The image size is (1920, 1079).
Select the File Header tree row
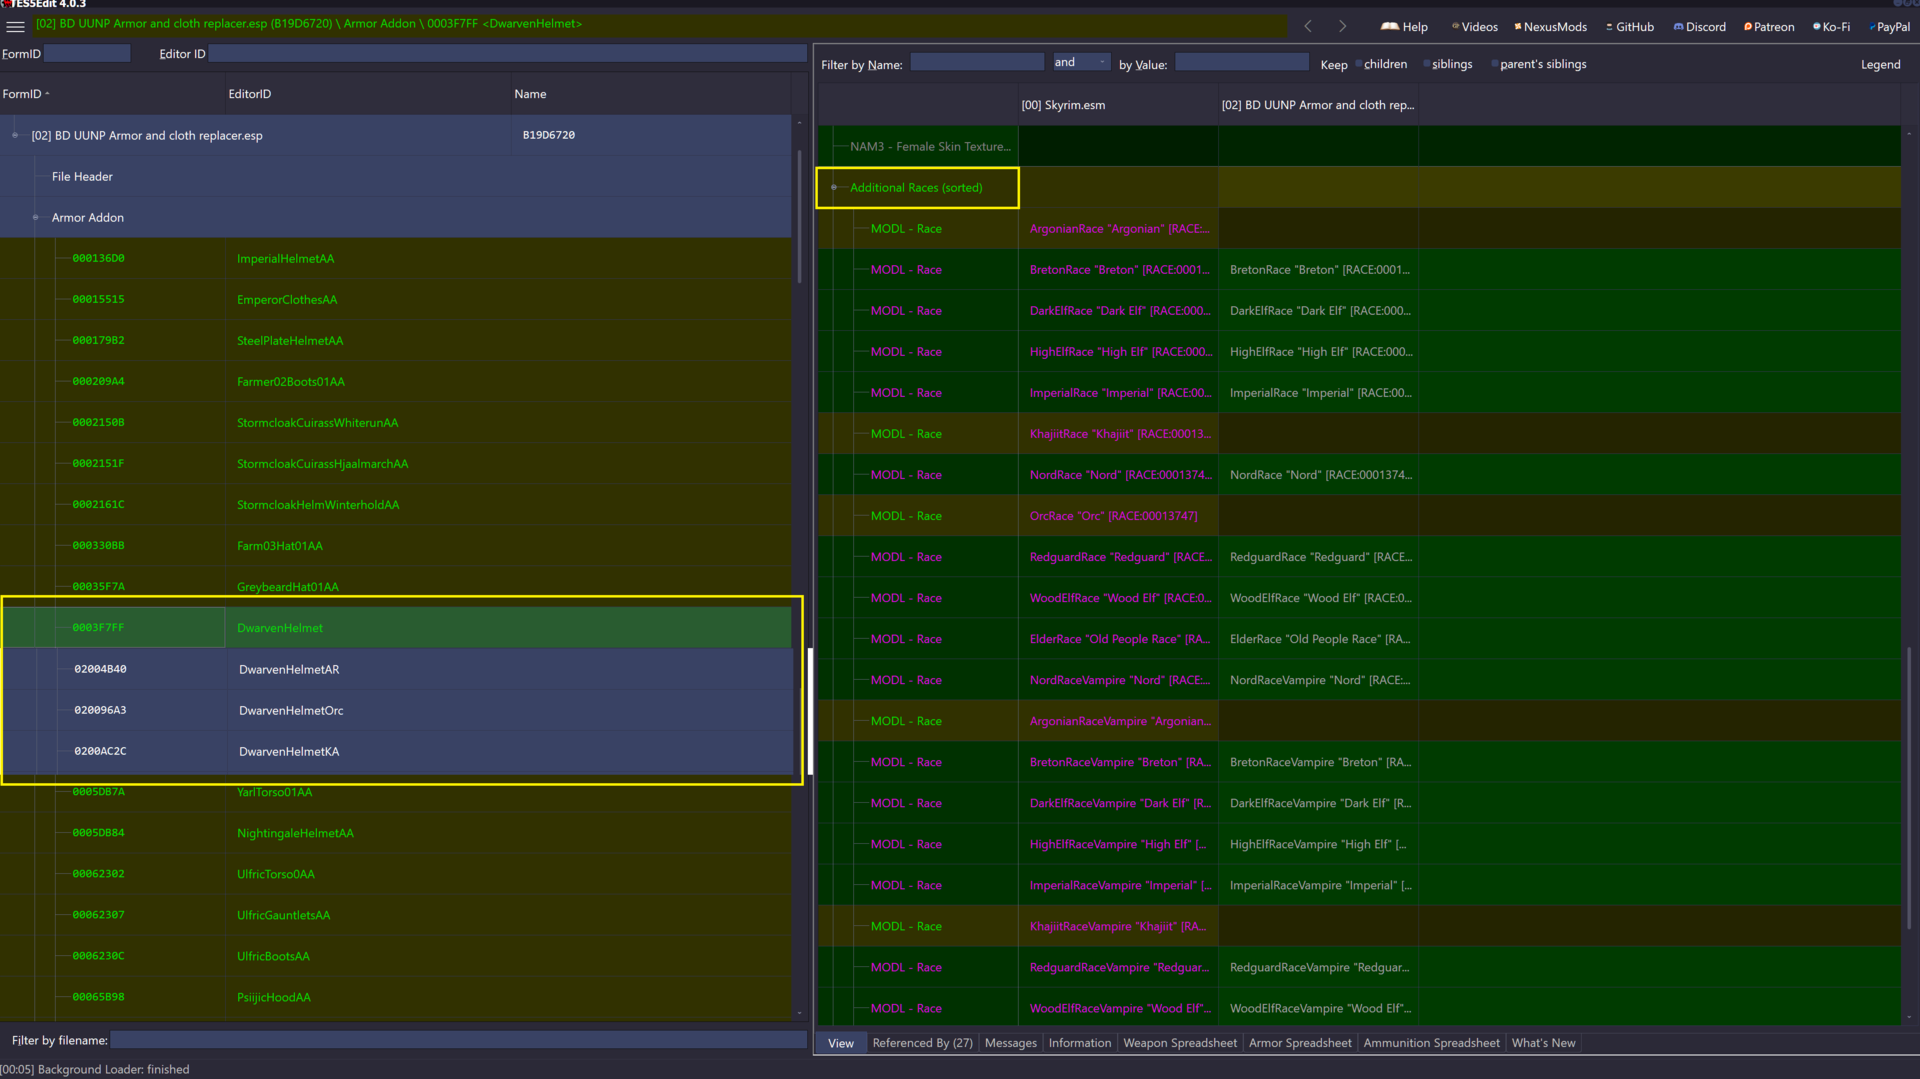(x=395, y=176)
